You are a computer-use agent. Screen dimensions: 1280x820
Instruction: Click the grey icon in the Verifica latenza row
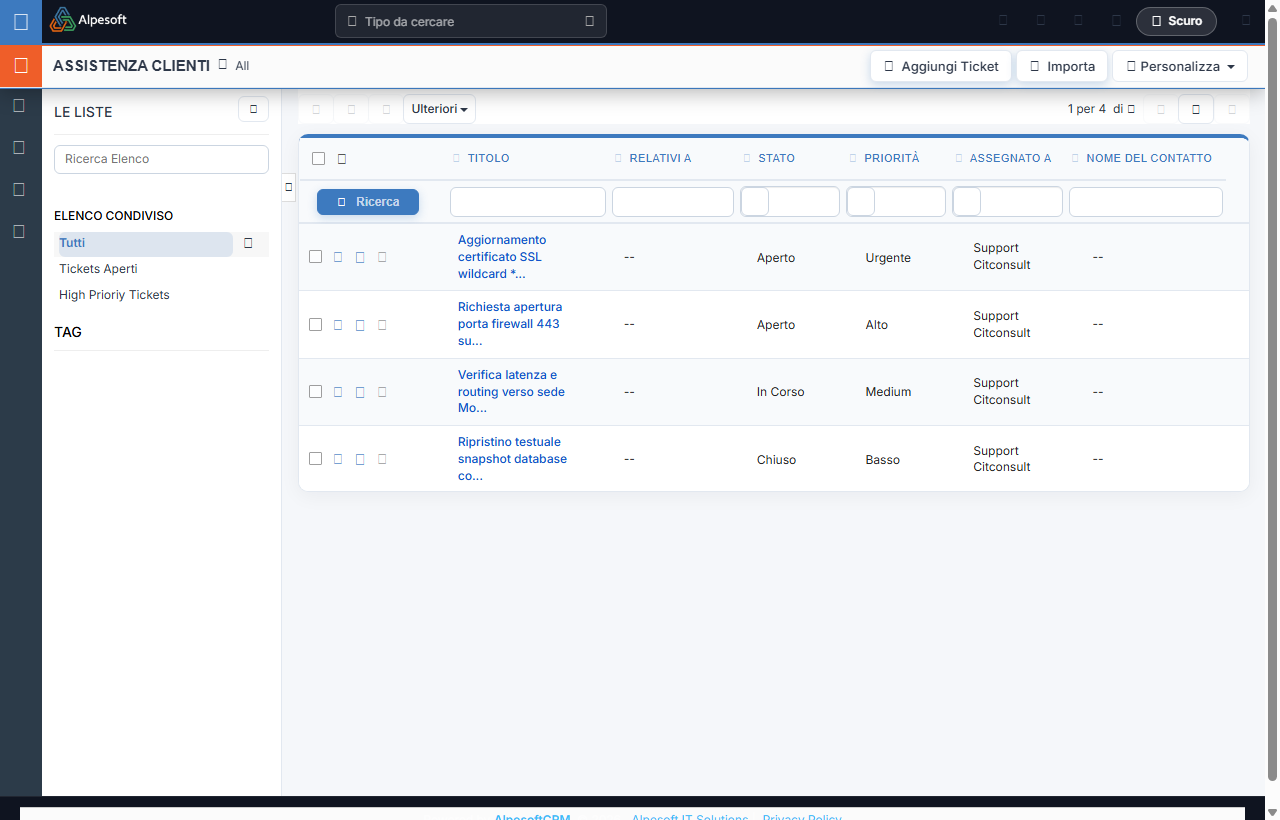(382, 392)
